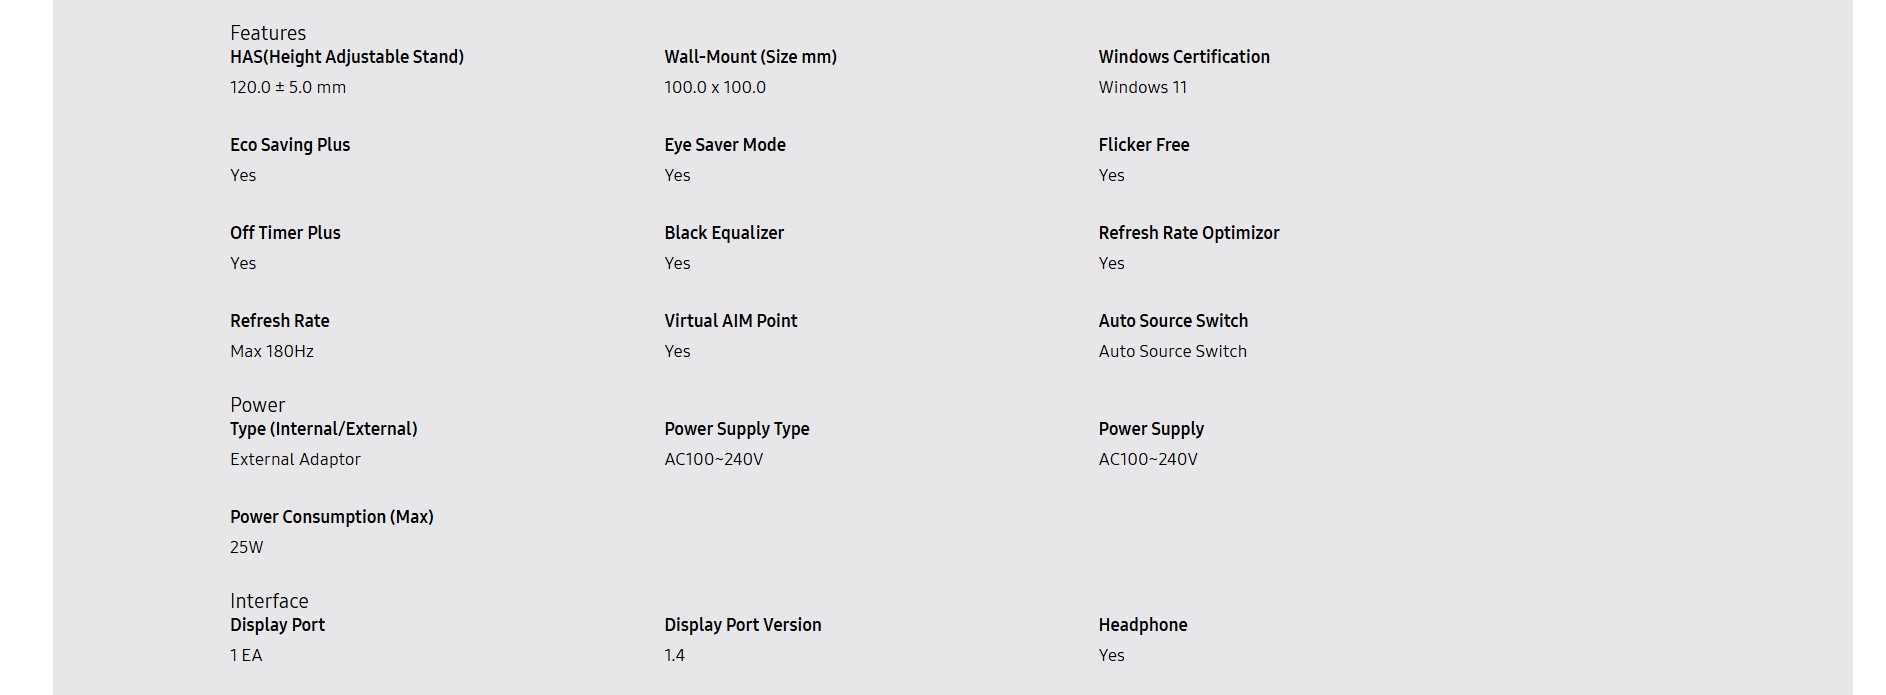Click the Wall-Mount (Size mm) label
The width and height of the screenshot is (1886, 695).
click(750, 57)
